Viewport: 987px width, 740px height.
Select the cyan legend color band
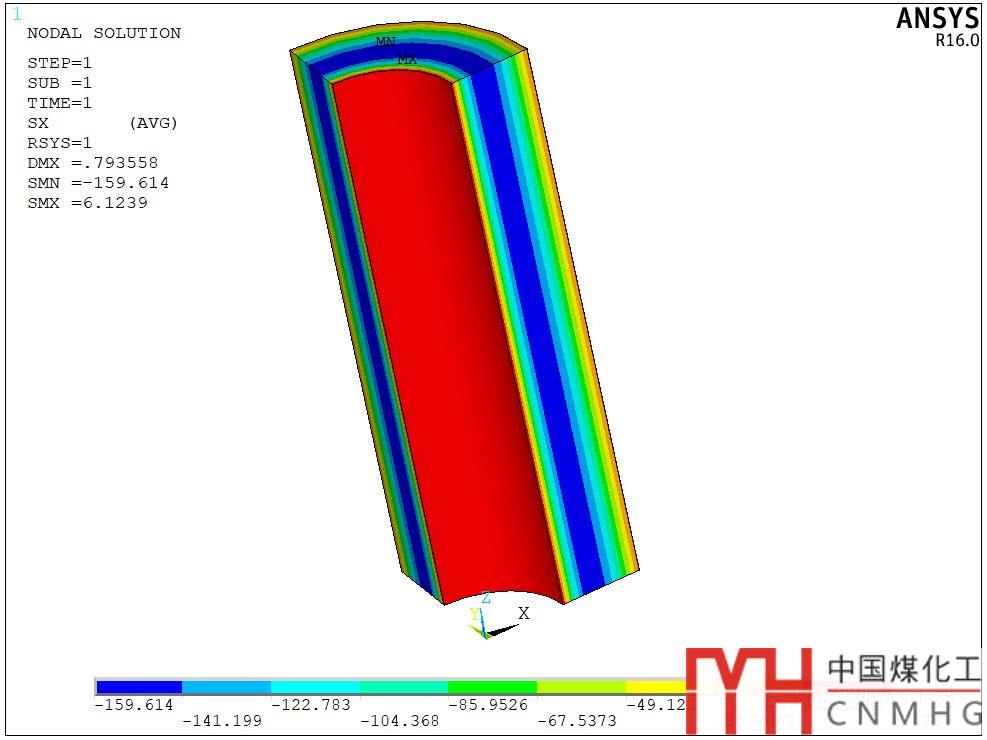pyautogui.click(x=315, y=687)
